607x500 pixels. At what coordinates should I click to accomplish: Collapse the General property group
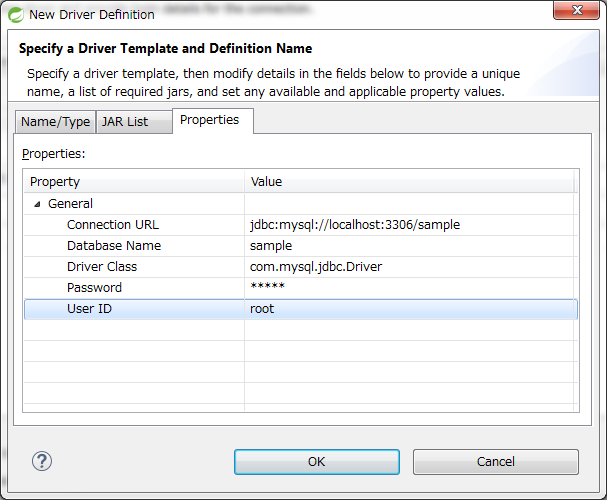(38, 204)
